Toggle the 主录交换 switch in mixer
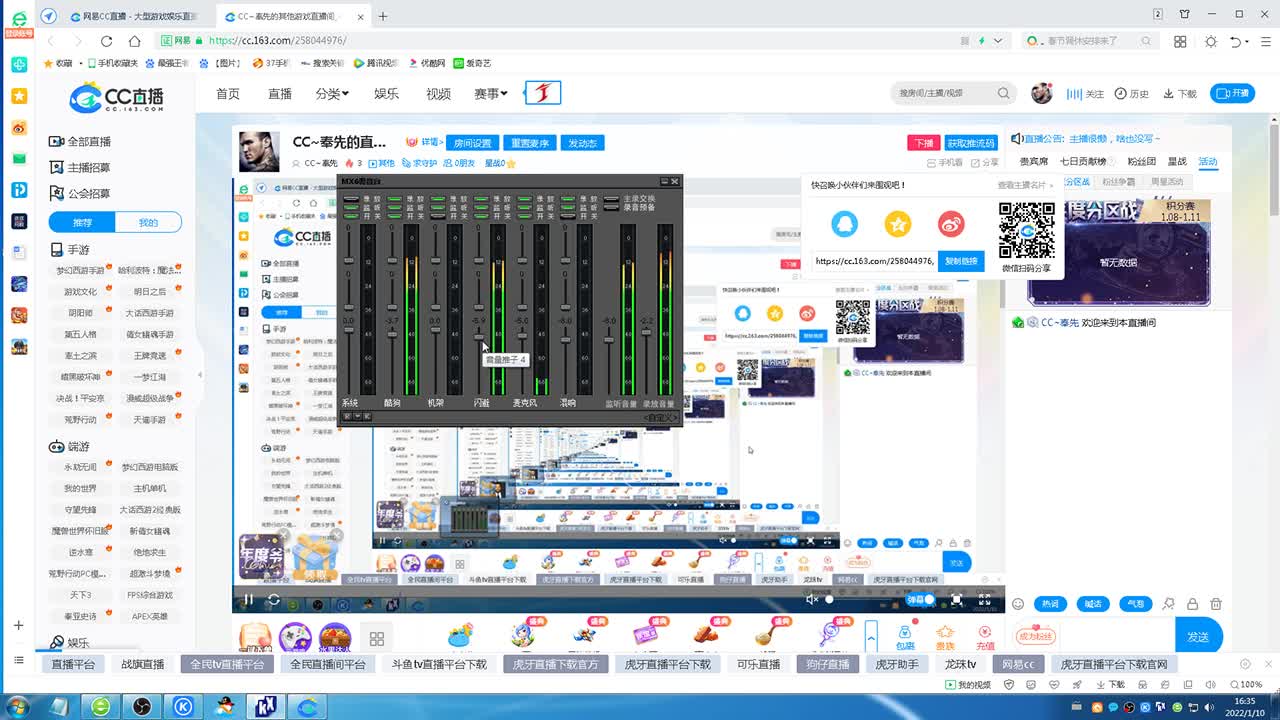 pos(611,198)
